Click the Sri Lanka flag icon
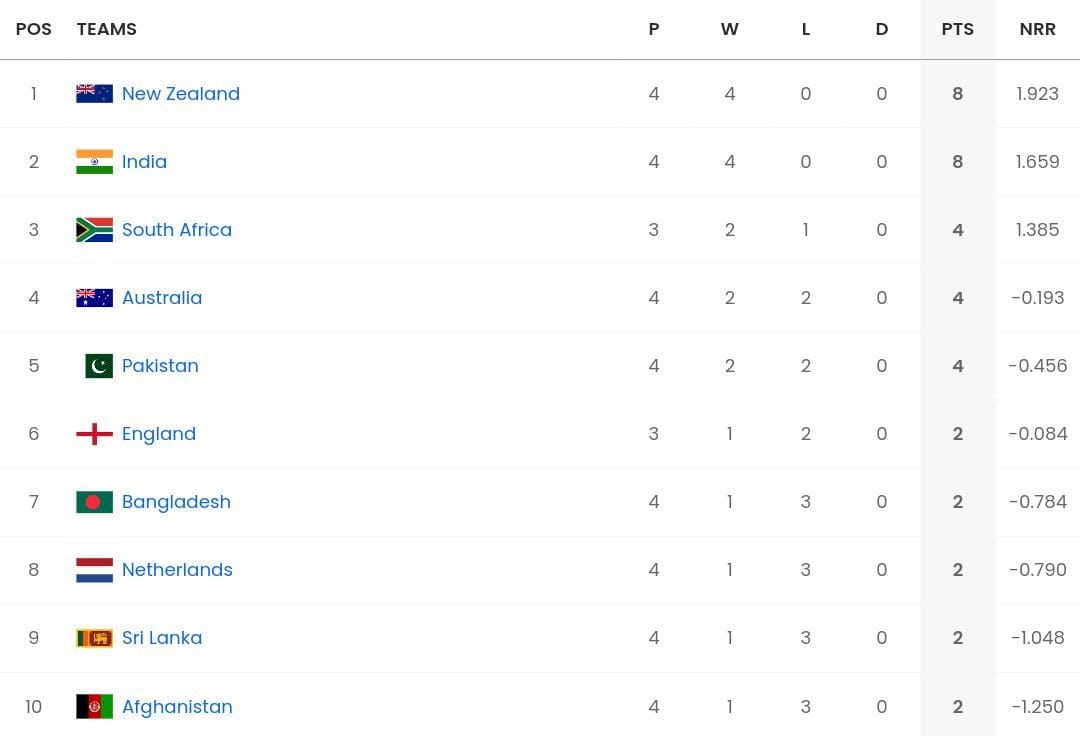Screen dimensions: 1080x736 point(94,637)
